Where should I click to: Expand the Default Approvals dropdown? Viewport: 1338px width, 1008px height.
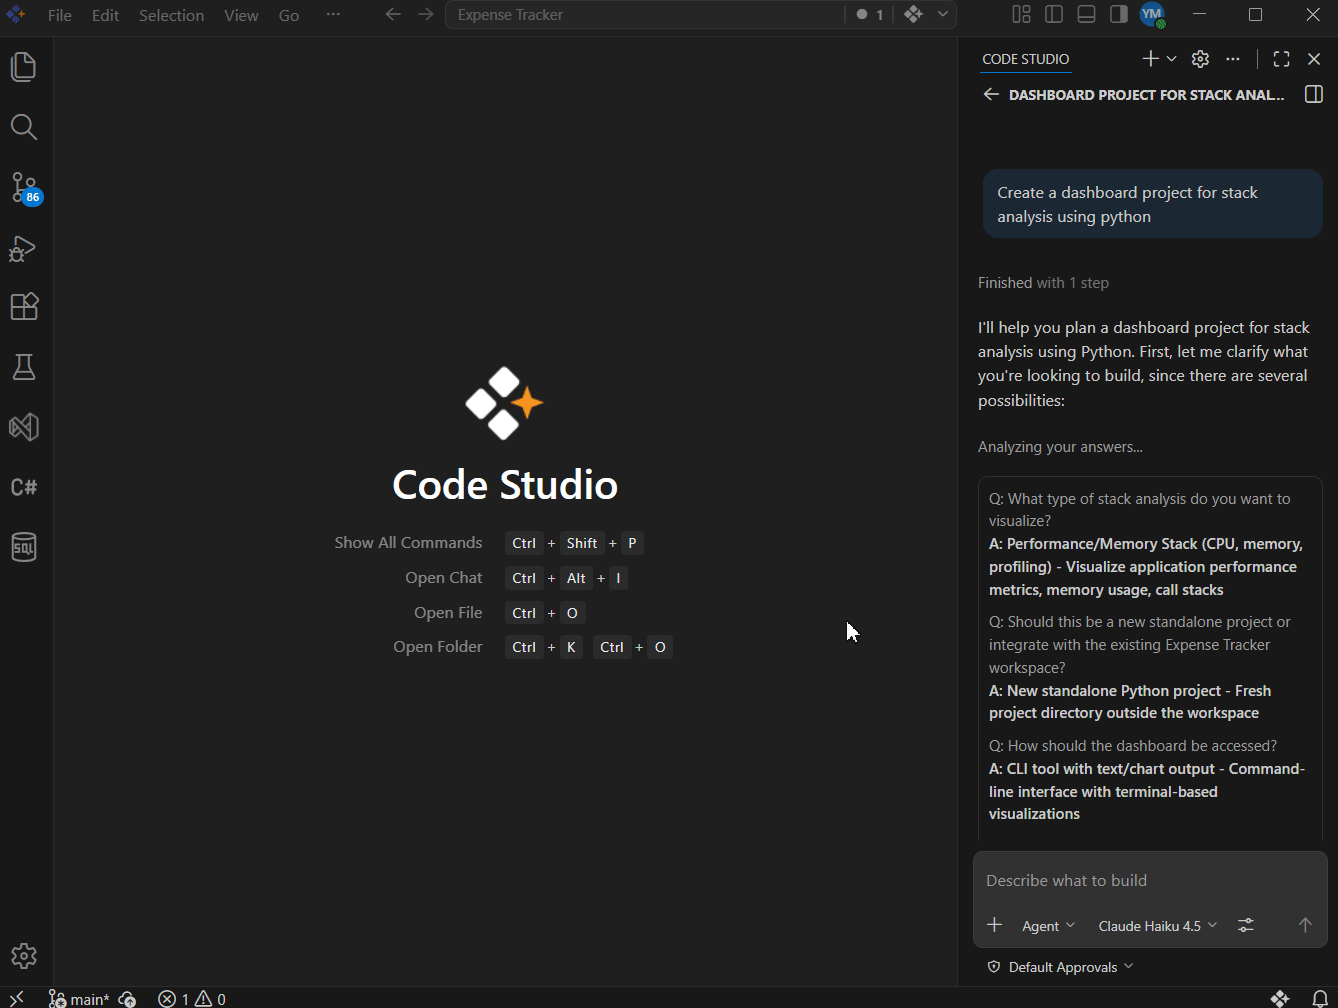pyautogui.click(x=1061, y=967)
